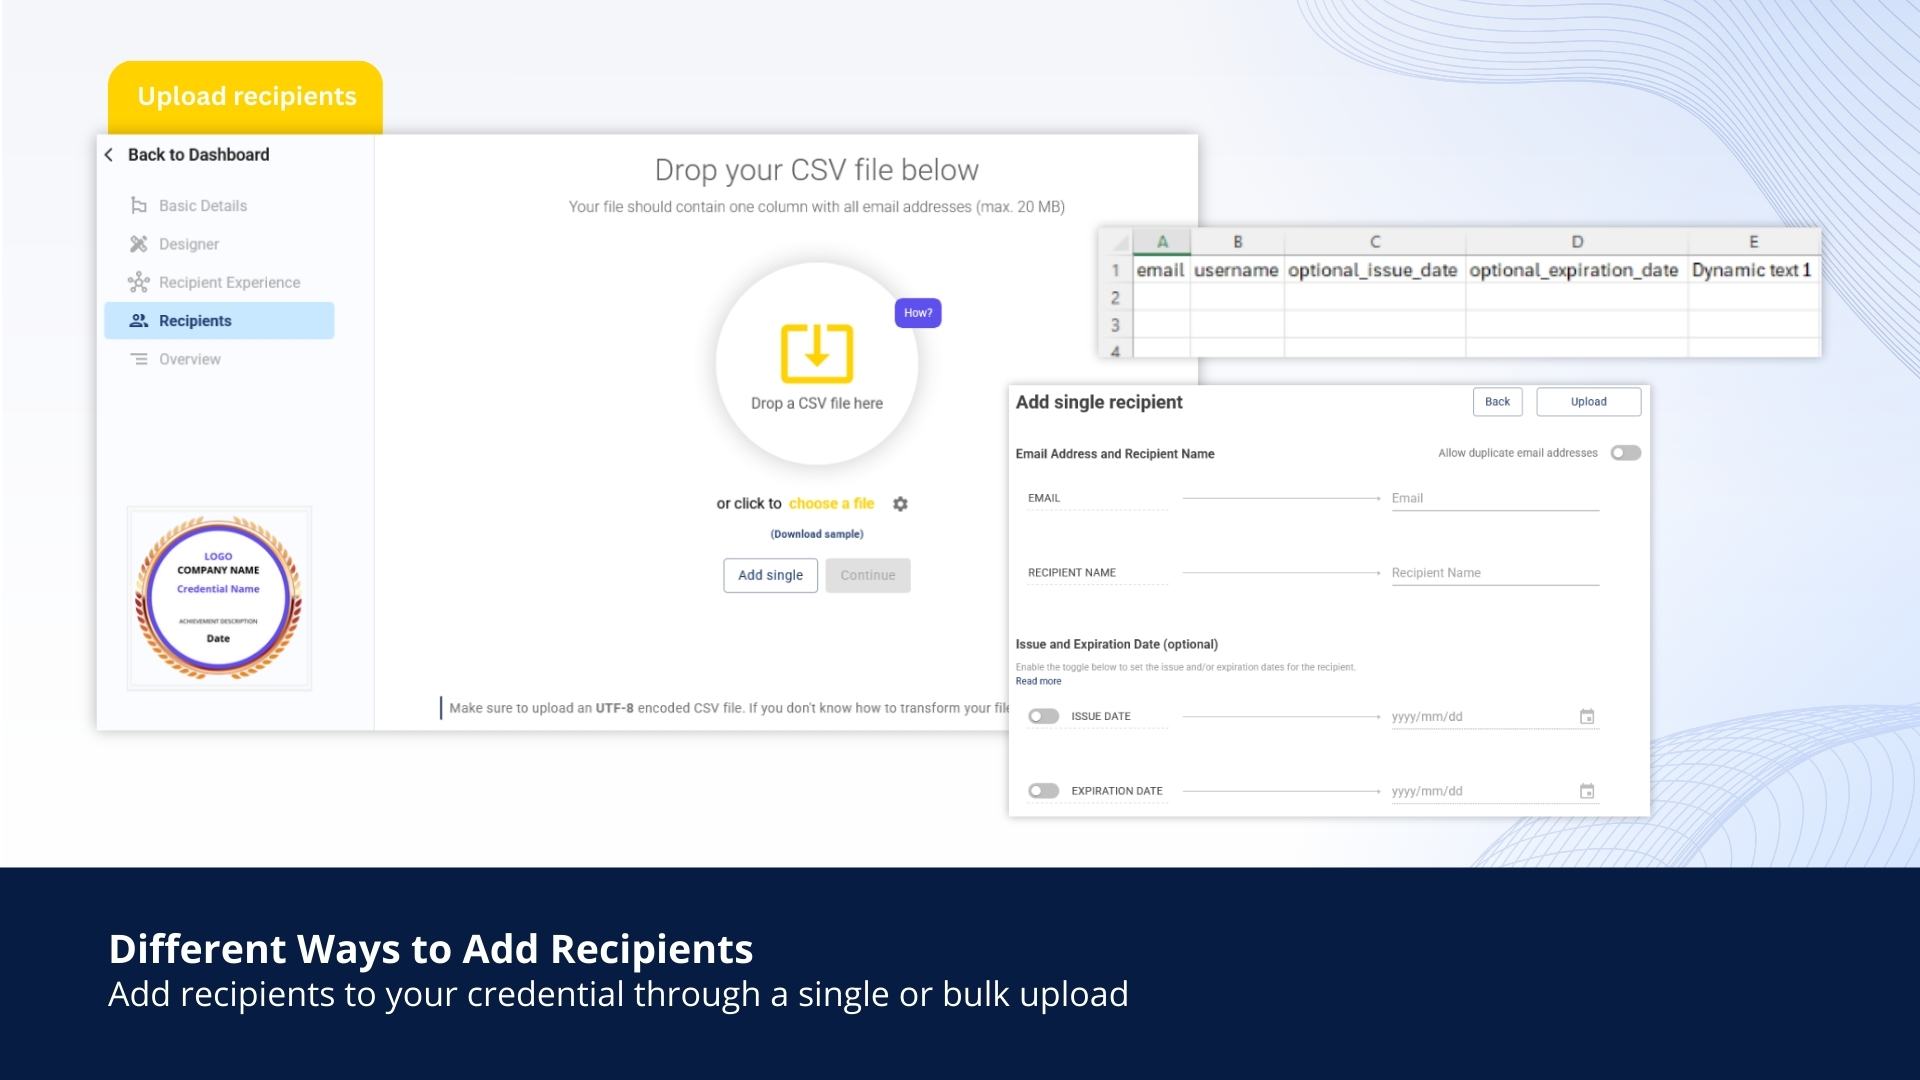Click the Basic Details flag icon

(138, 206)
